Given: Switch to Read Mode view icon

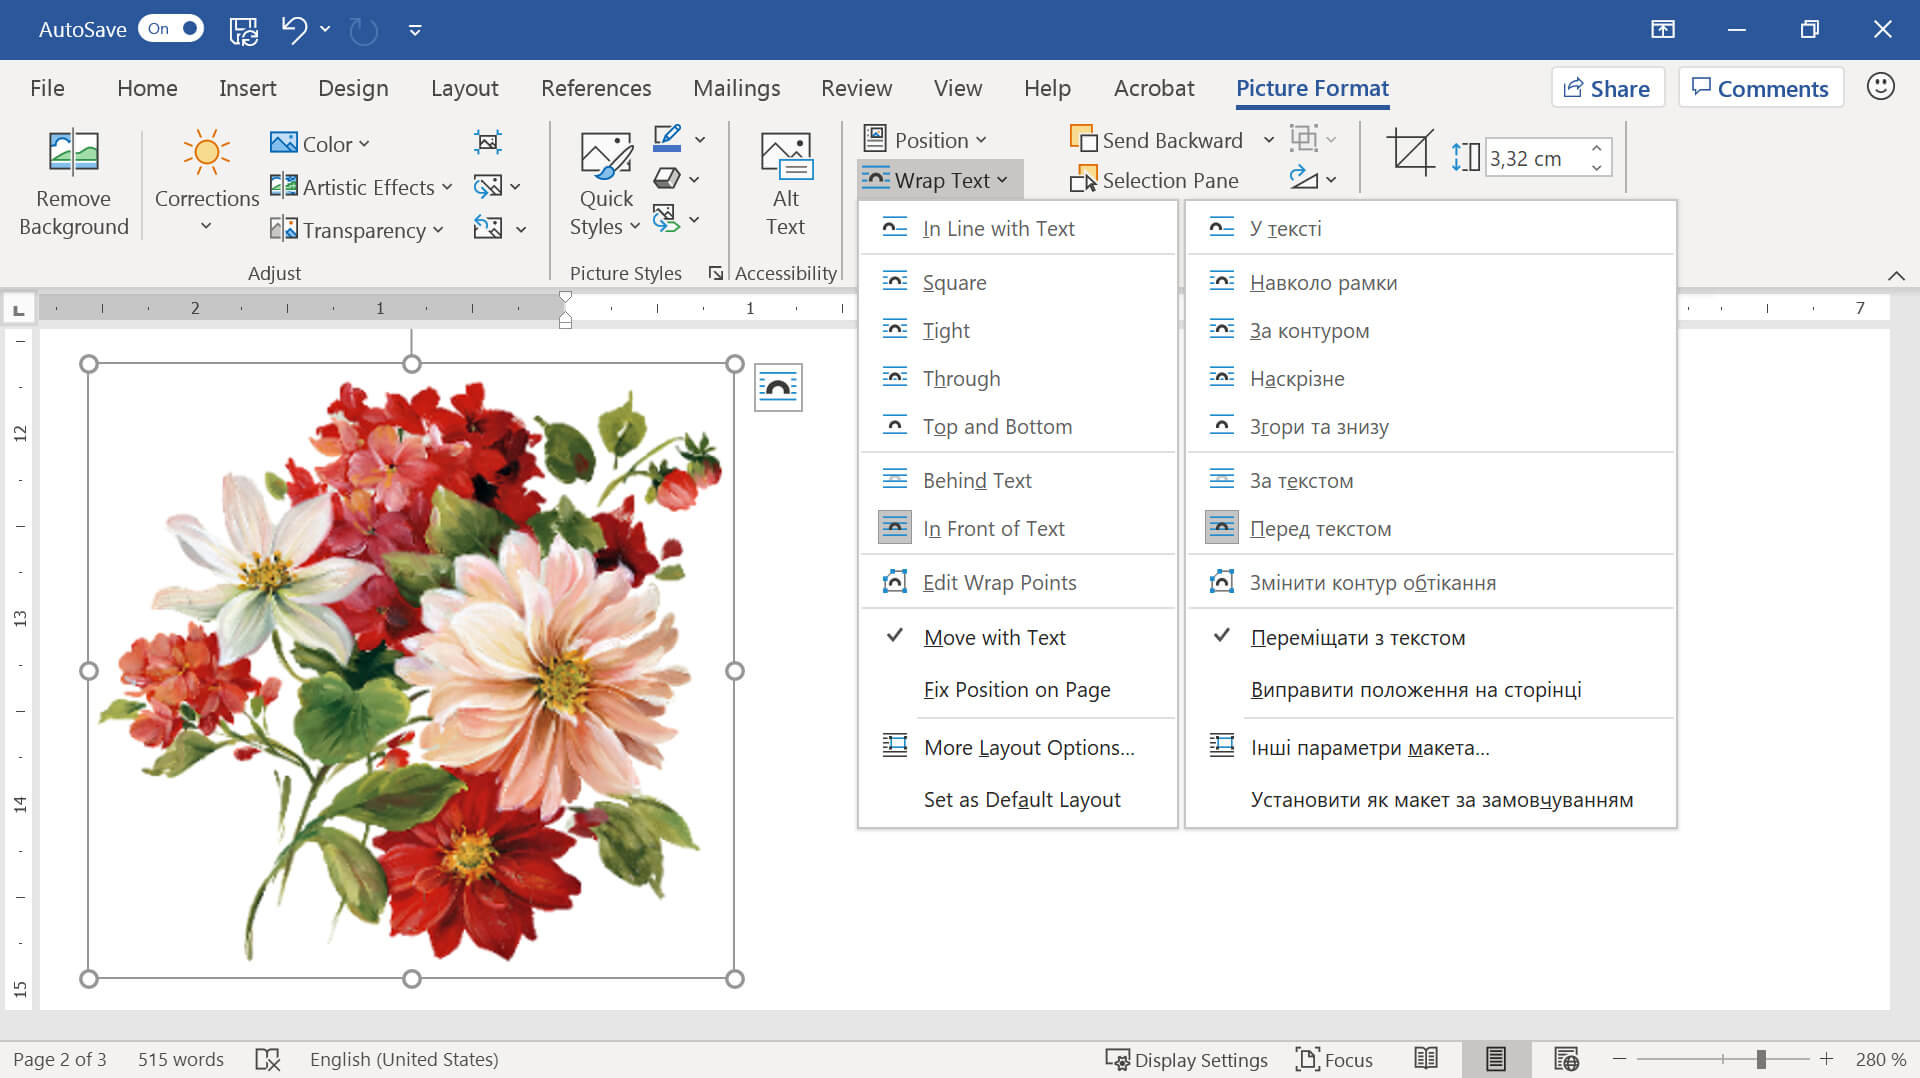Looking at the screenshot, I should click(1426, 1059).
